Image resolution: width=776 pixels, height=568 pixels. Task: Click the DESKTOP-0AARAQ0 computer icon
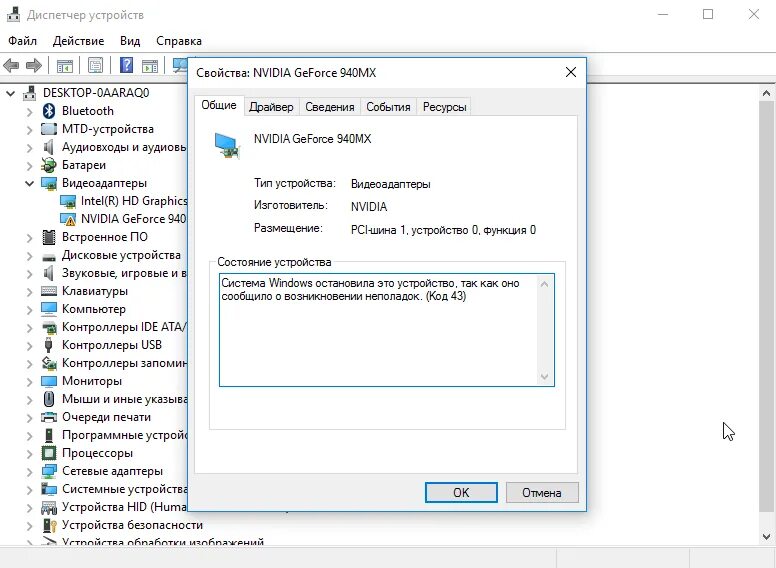(x=30, y=93)
